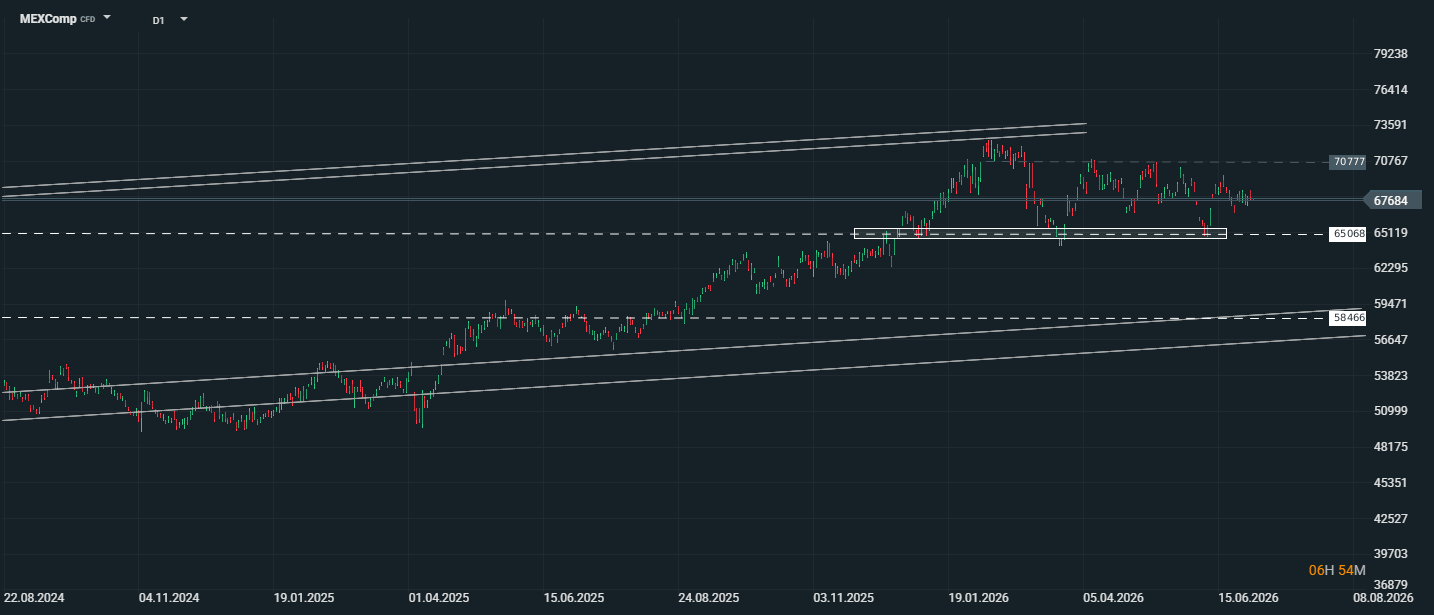Screen dimensions: 1434x615
Task: Click the 06H 54M candle countdown timer
Action: (x=1336, y=570)
